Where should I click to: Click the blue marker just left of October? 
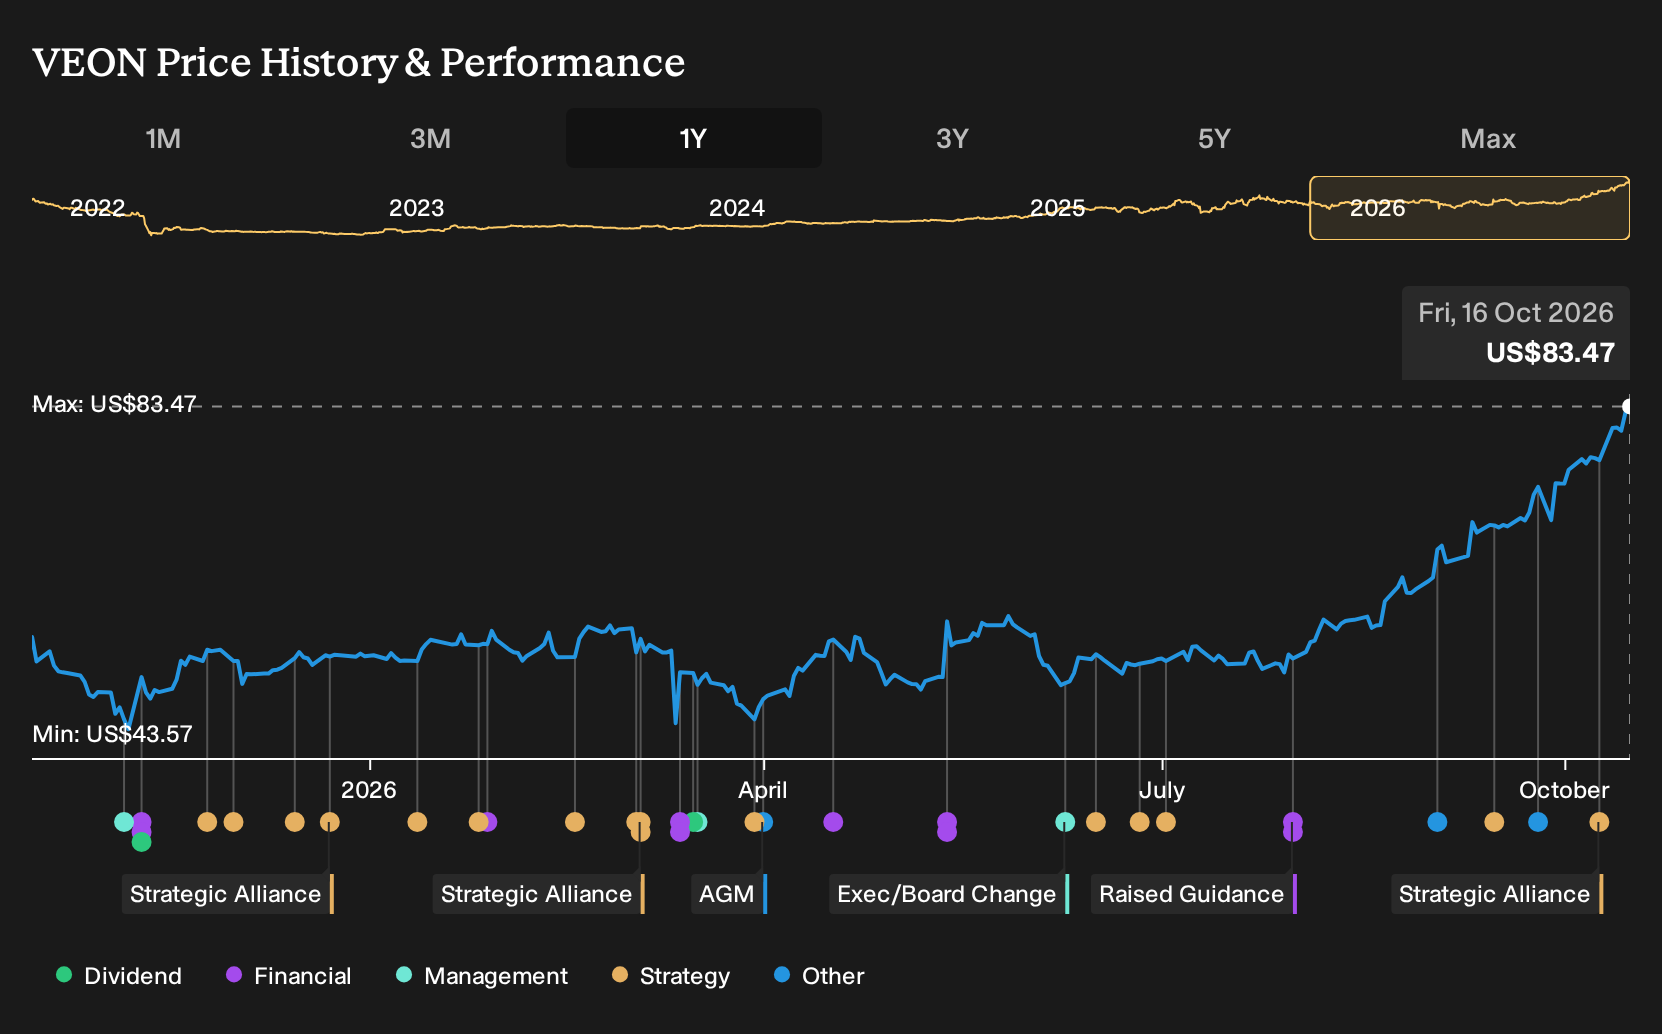(1538, 822)
